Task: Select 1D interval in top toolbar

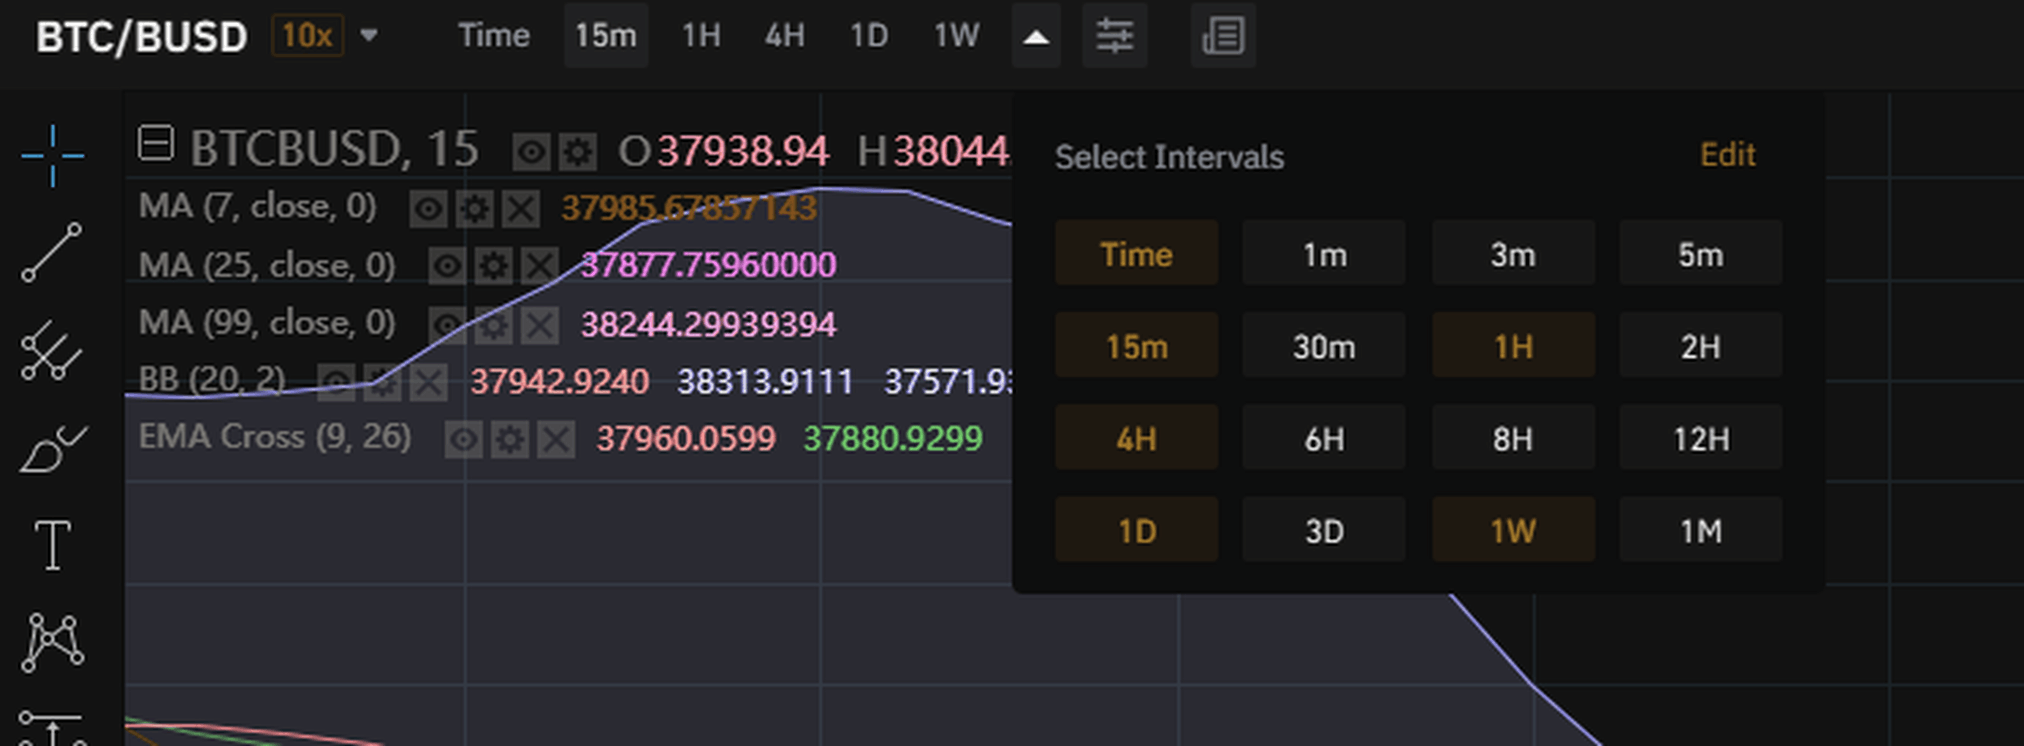Action: click(x=869, y=36)
